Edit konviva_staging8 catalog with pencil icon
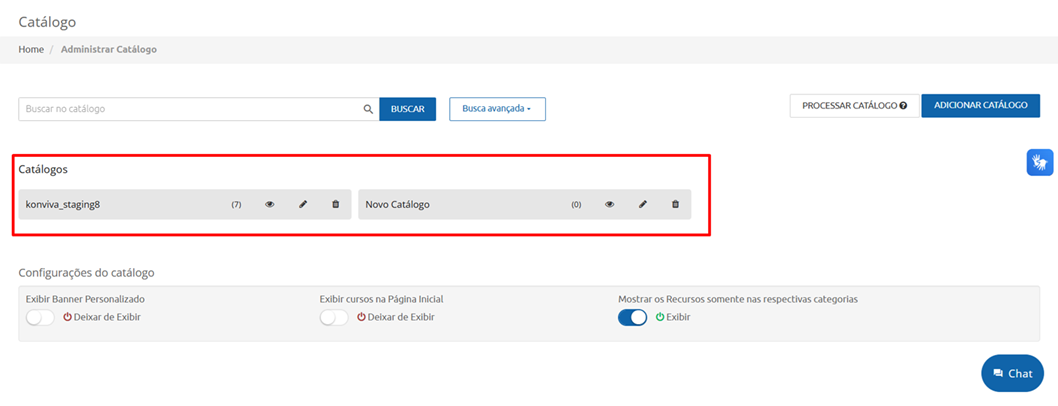This screenshot has height=406, width=1058. pyautogui.click(x=303, y=204)
